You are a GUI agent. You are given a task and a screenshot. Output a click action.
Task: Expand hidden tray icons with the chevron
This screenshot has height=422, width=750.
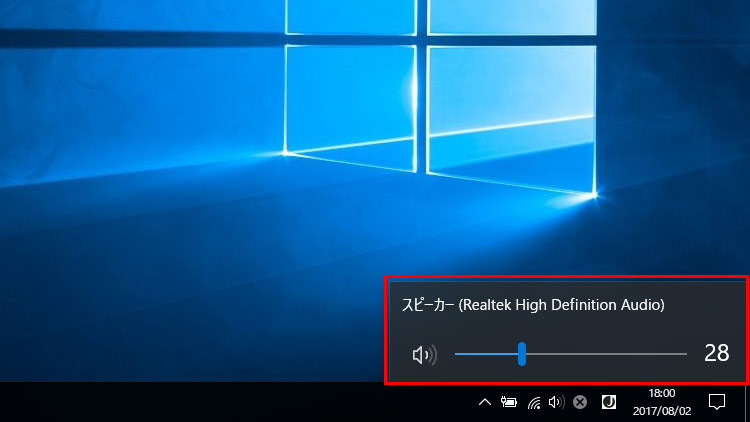pos(485,402)
